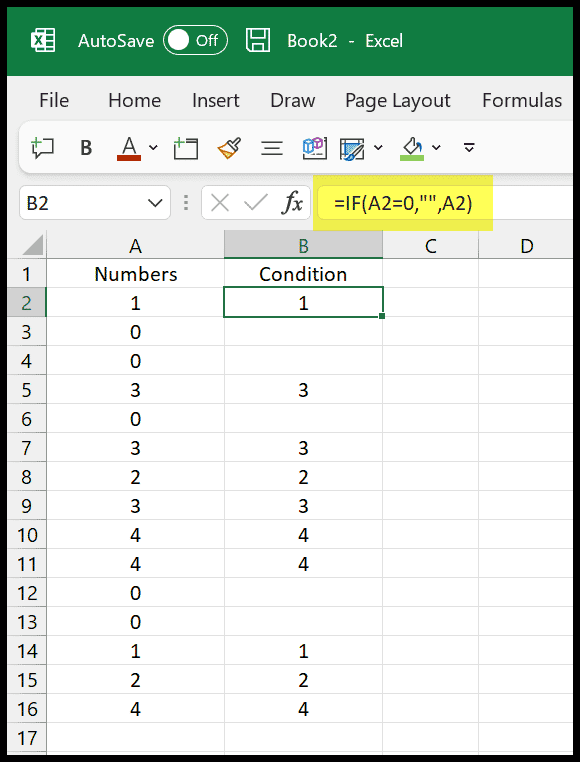Screen dimensions: 580x762
Task: Click the fill handle on cell B2
Action: [382, 316]
